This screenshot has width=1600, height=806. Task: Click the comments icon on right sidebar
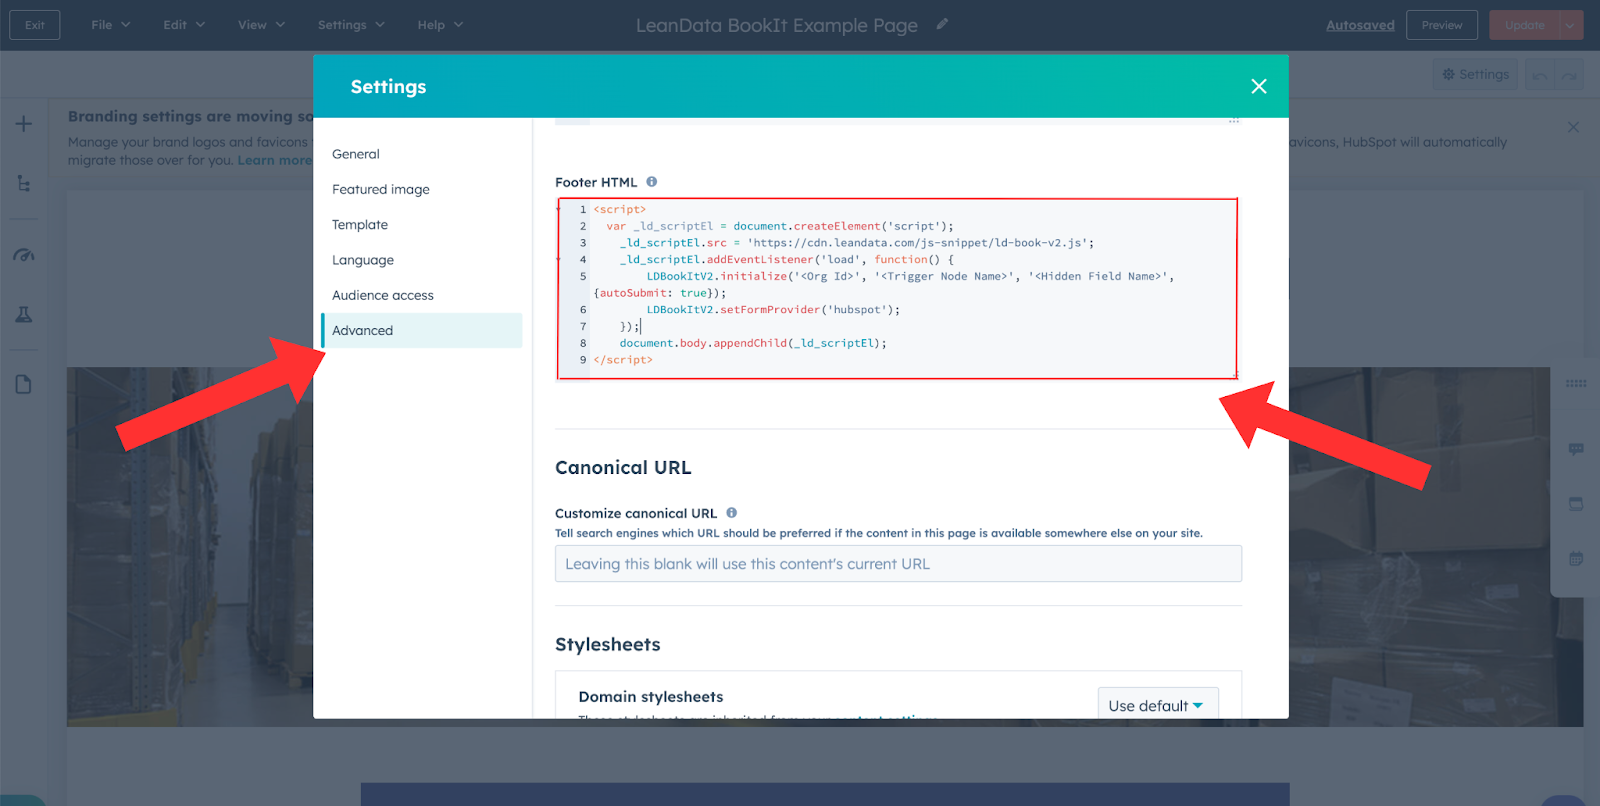(x=1576, y=449)
